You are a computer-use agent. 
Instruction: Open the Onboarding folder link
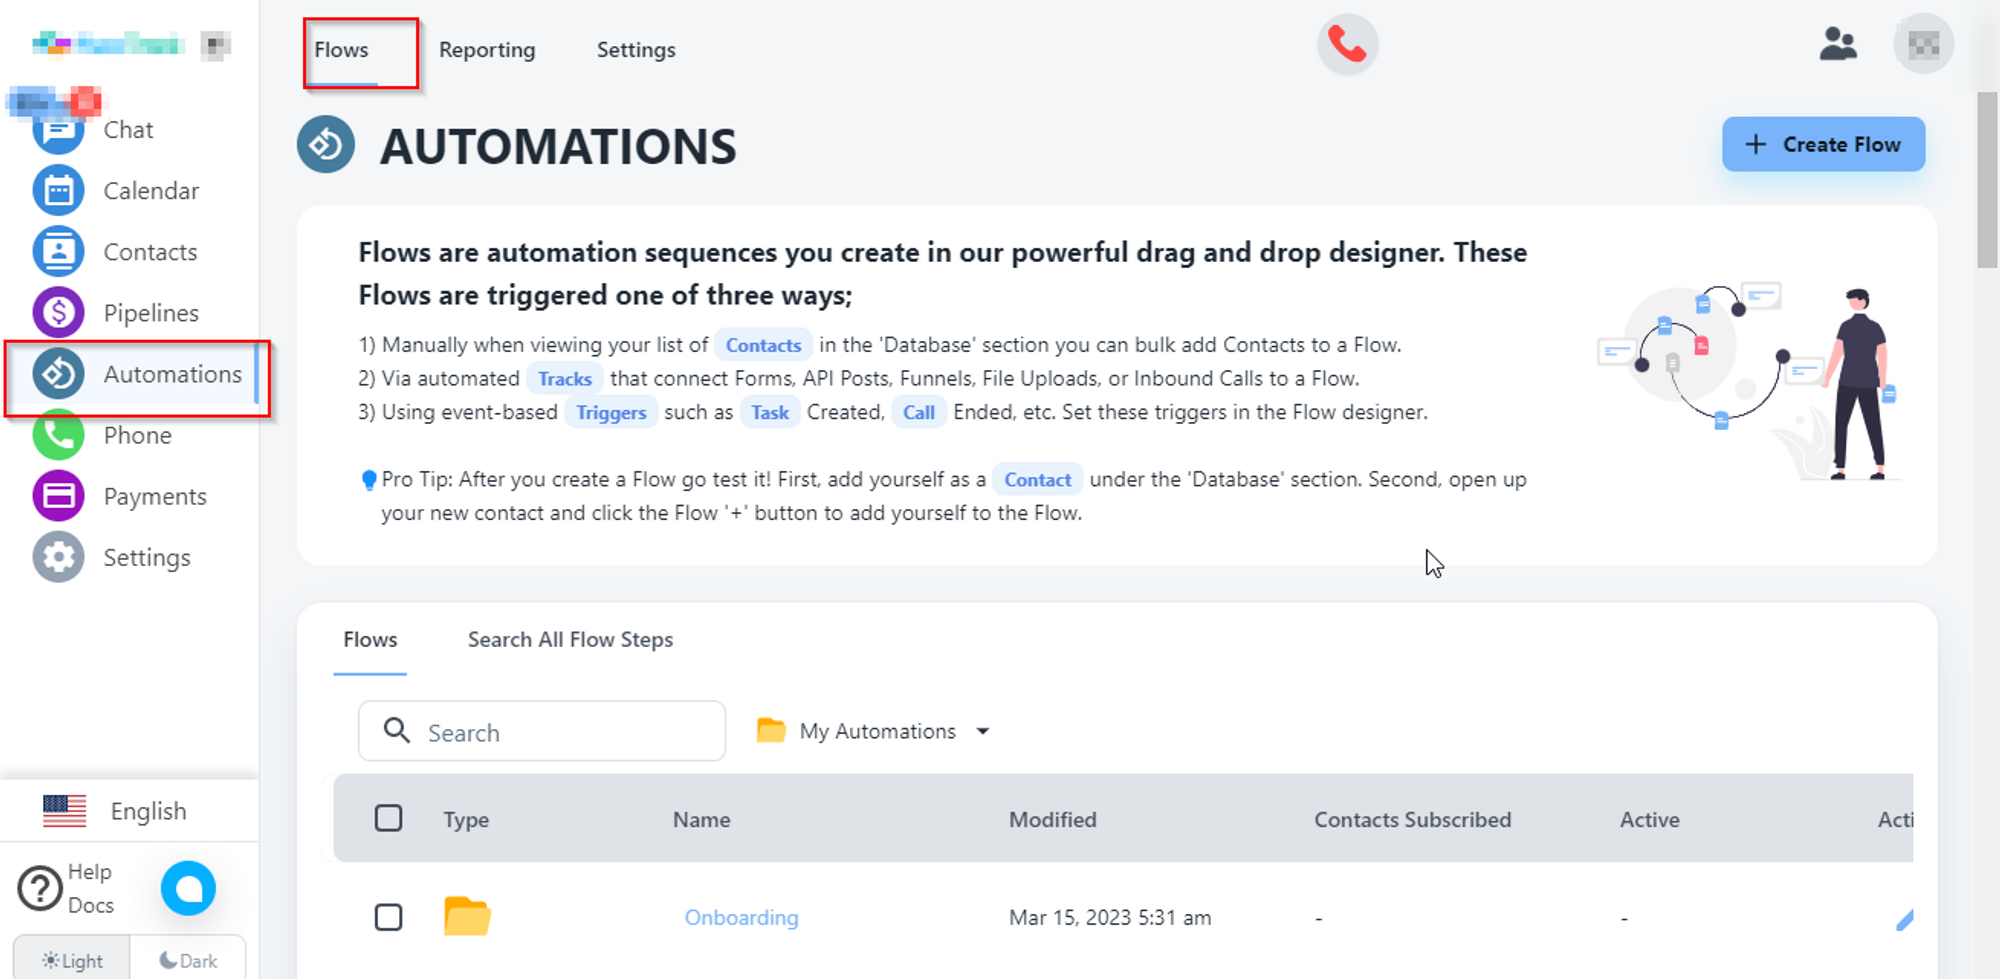pyautogui.click(x=741, y=918)
